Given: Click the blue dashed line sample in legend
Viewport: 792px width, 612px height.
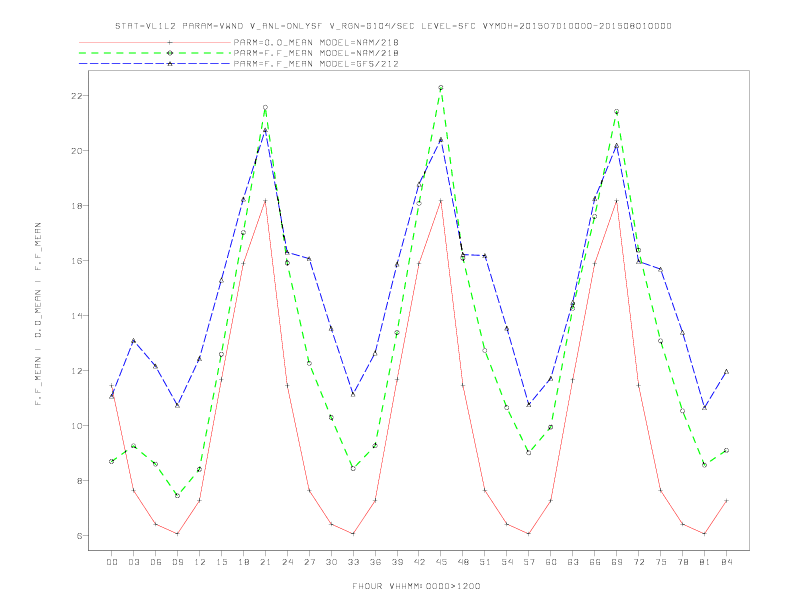Looking at the screenshot, I should [155, 64].
